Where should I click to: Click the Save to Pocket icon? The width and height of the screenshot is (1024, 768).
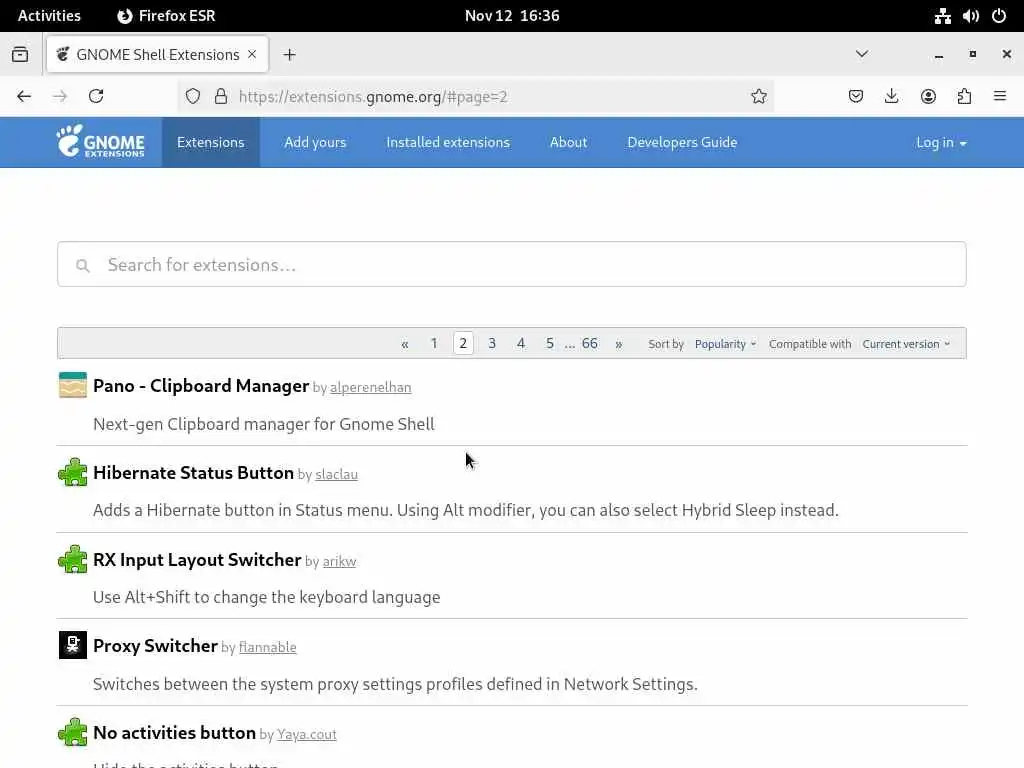pos(856,96)
